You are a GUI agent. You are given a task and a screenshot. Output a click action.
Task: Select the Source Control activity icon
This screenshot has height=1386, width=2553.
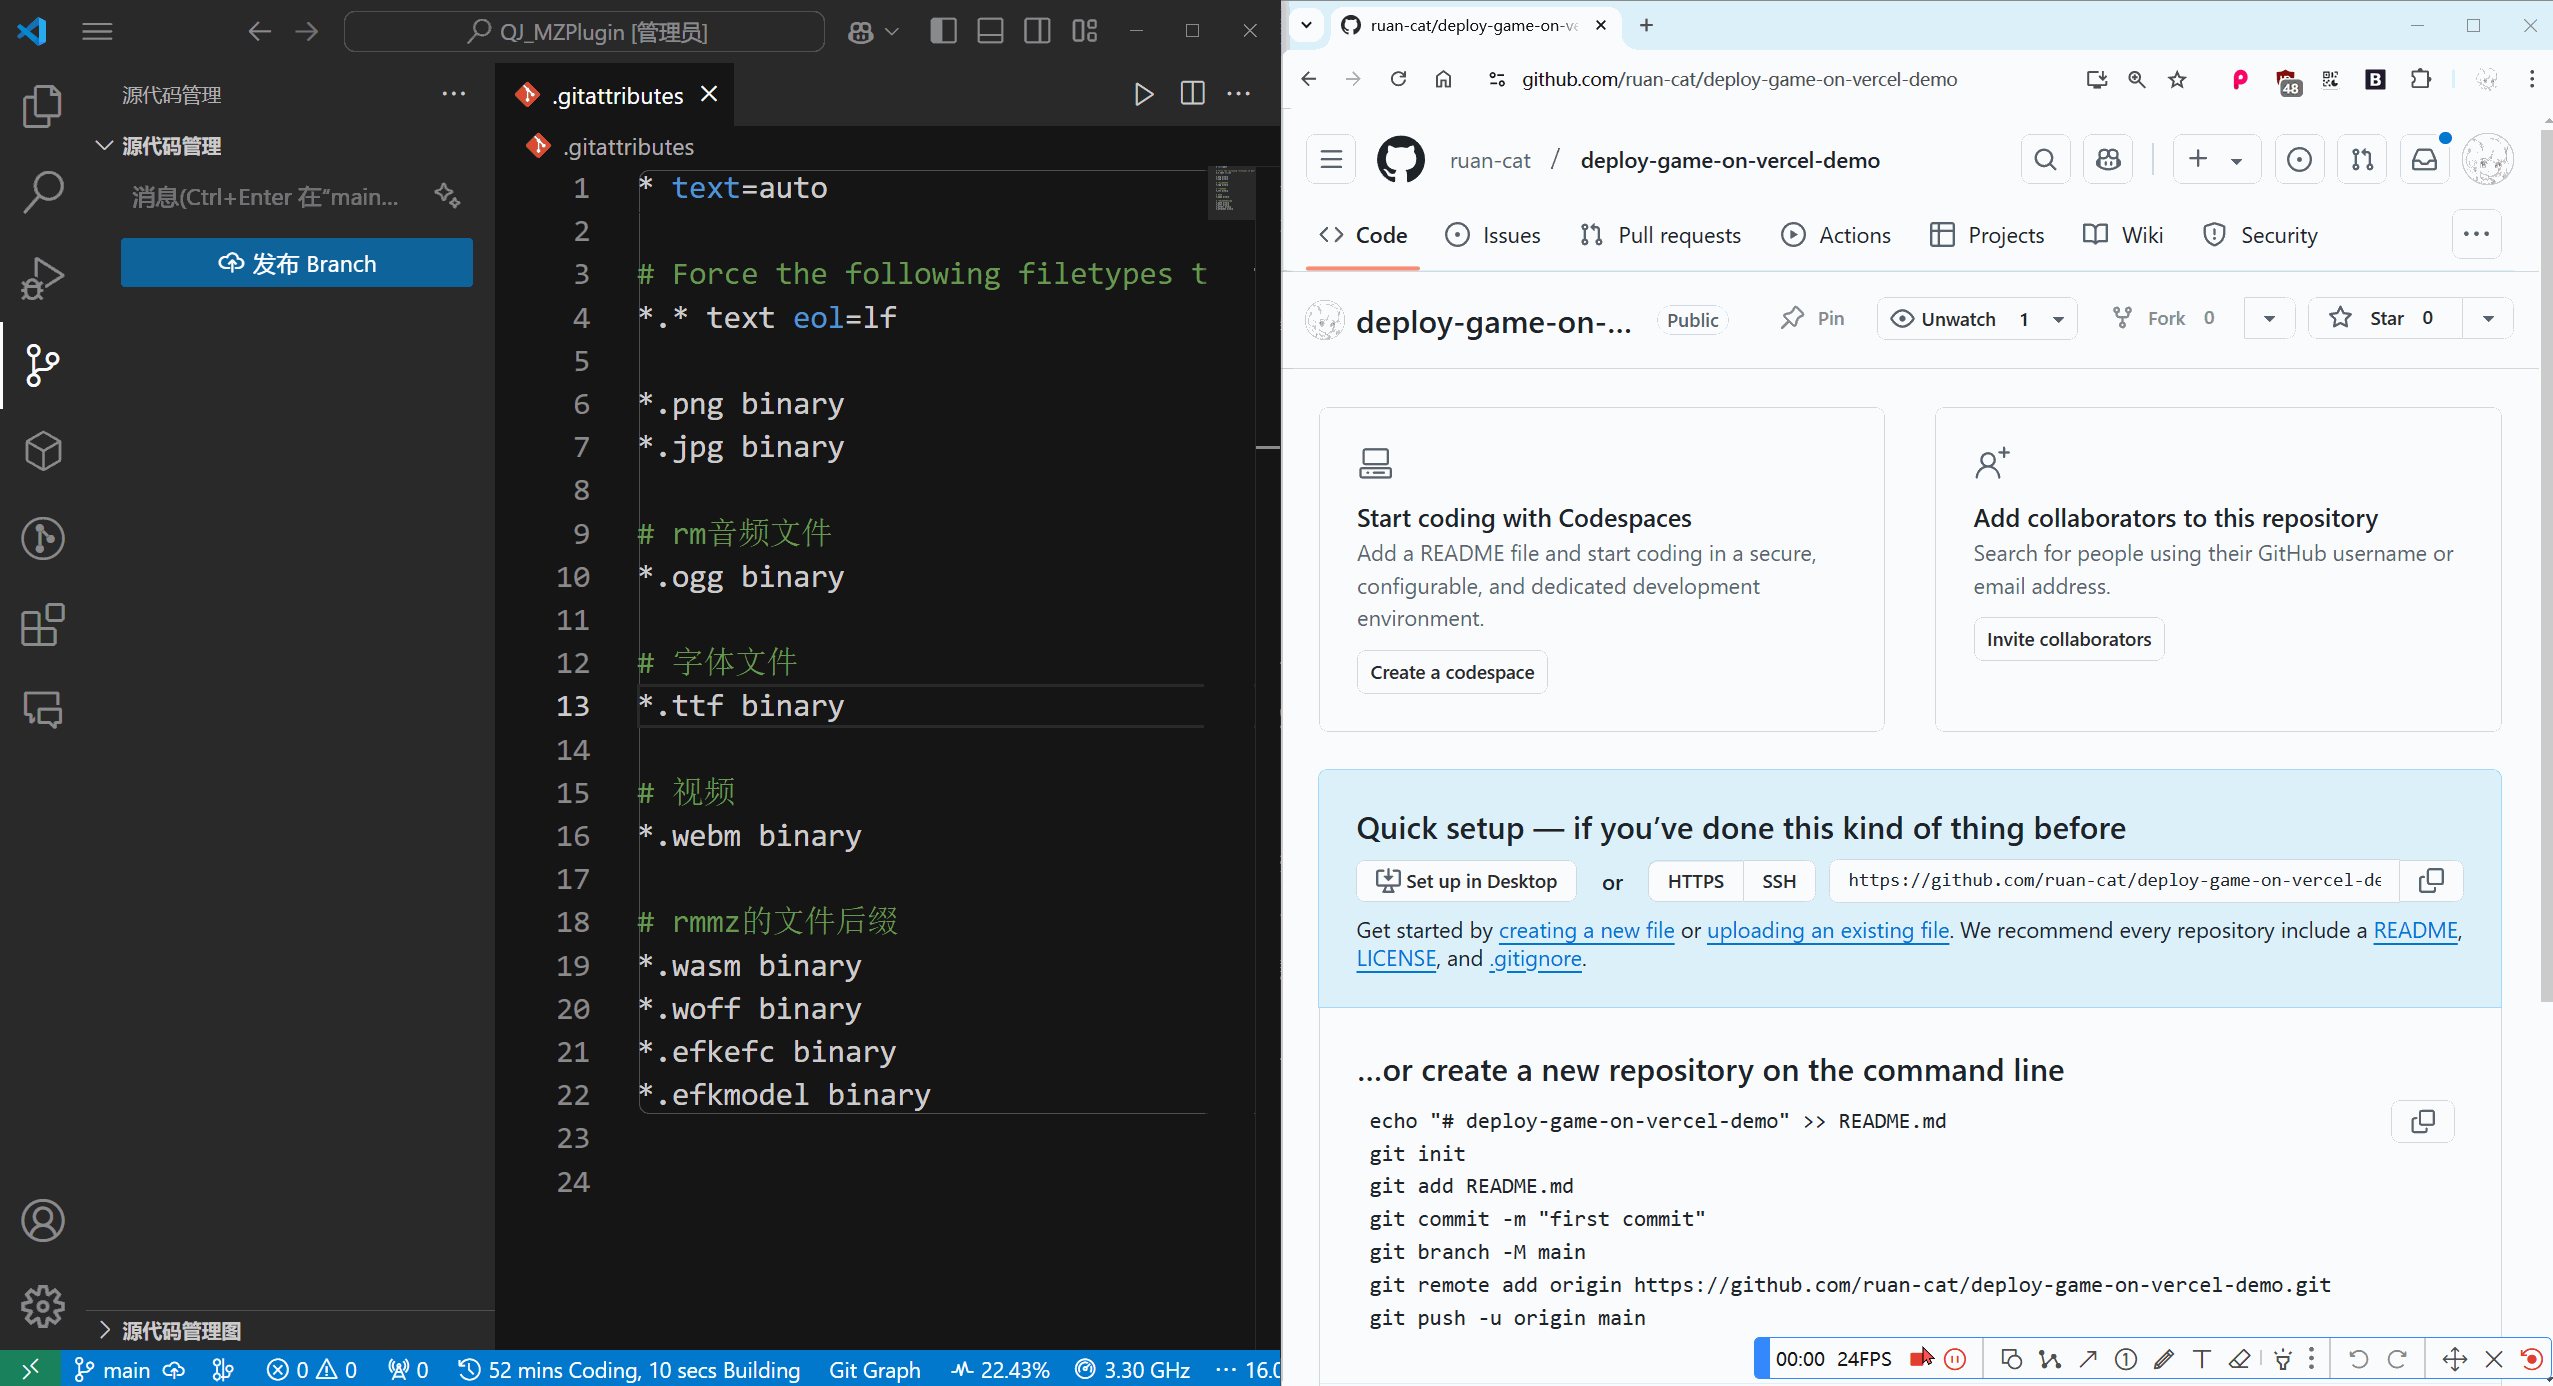tap(42, 365)
